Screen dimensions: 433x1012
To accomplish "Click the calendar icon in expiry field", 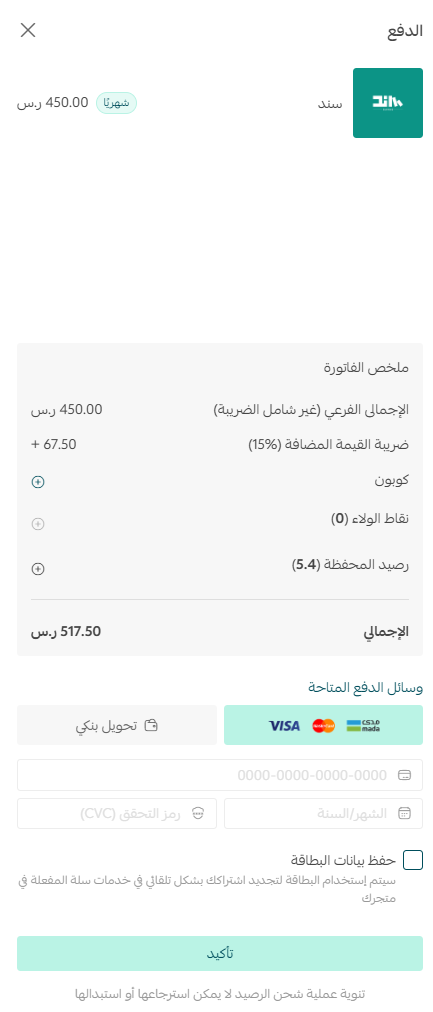I will pyautogui.click(x=405, y=813).
